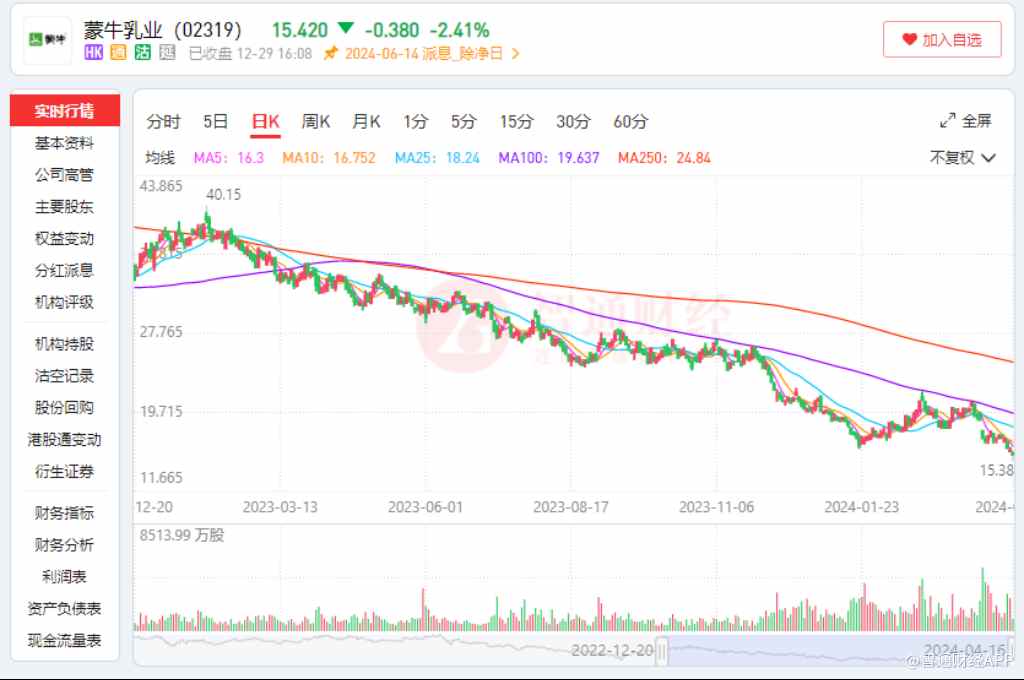Image resolution: width=1024 pixels, height=680 pixels.
Task: Click the left handle of range slider
Action: point(661,650)
